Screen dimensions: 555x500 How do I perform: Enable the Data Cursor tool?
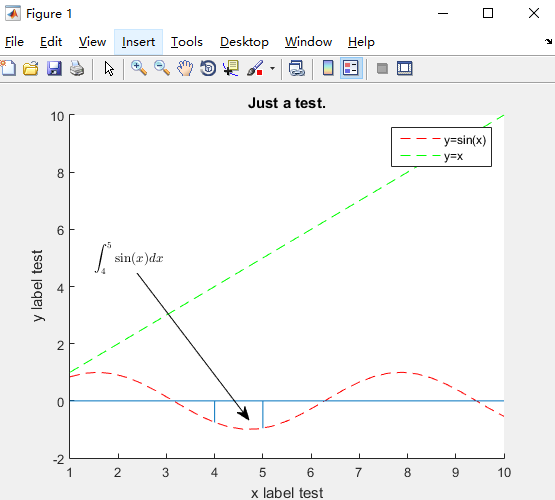click(231, 68)
